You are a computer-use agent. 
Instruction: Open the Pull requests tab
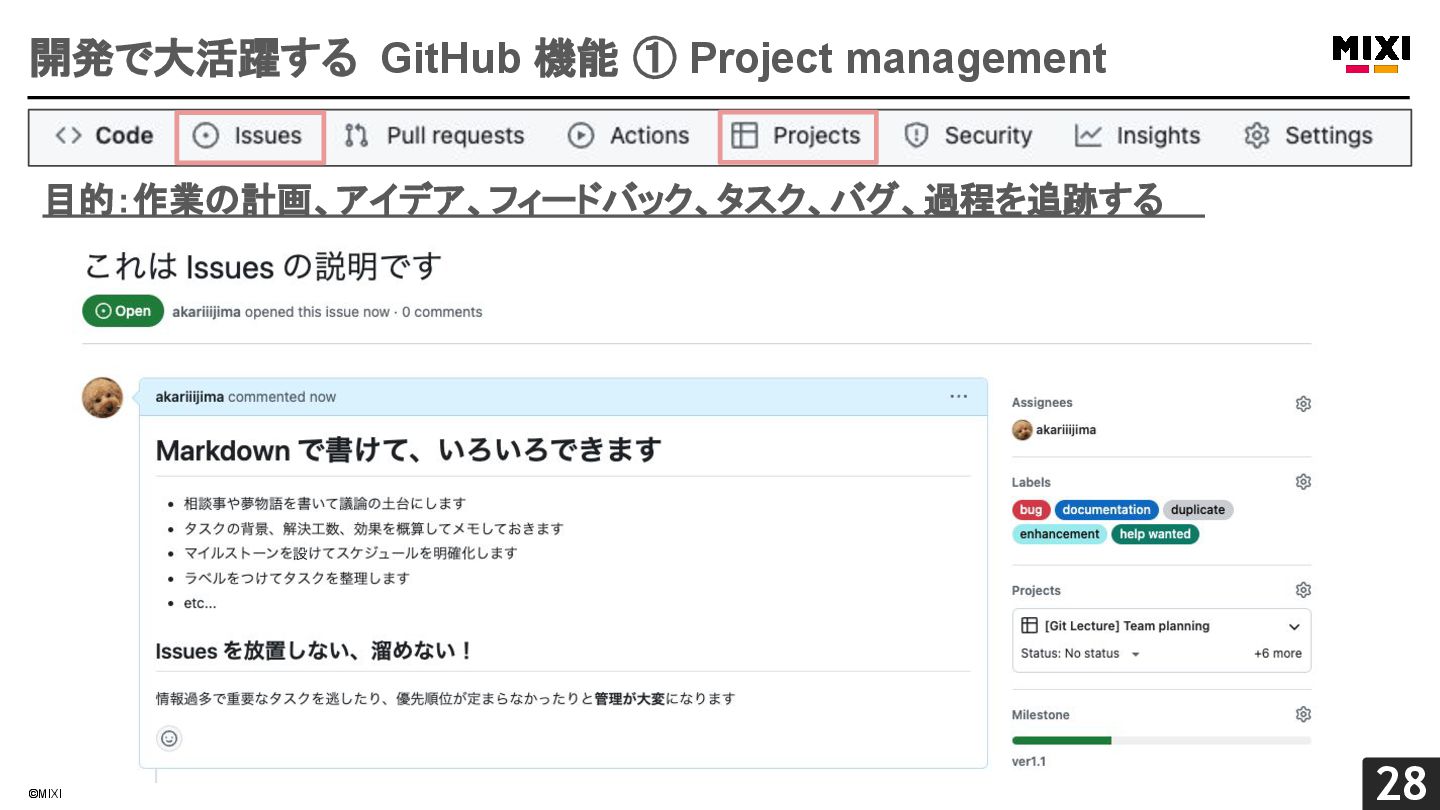pyautogui.click(x=434, y=136)
